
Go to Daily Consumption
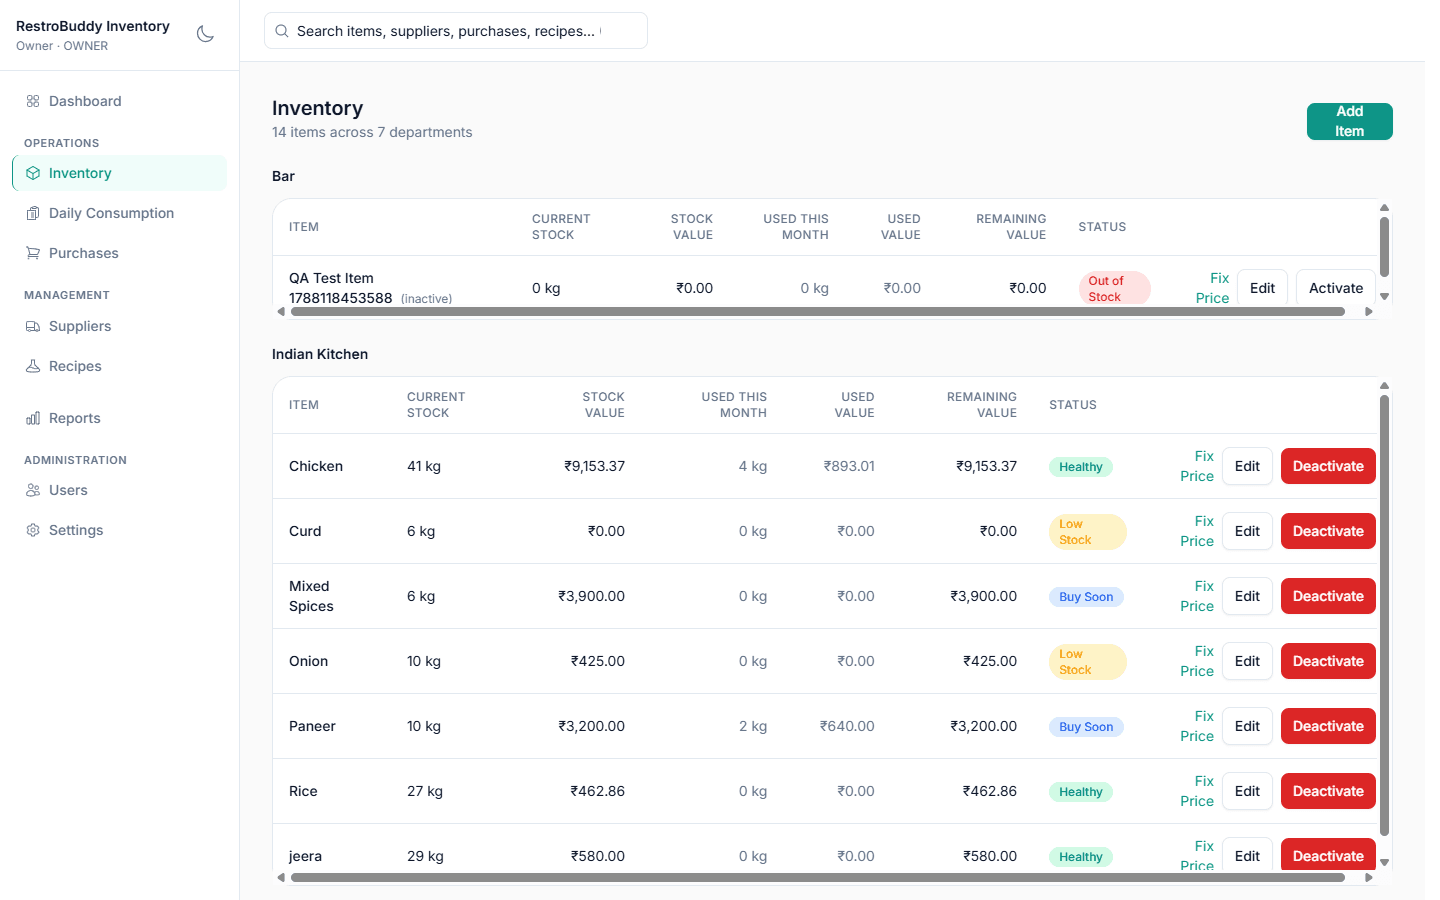coord(120,213)
